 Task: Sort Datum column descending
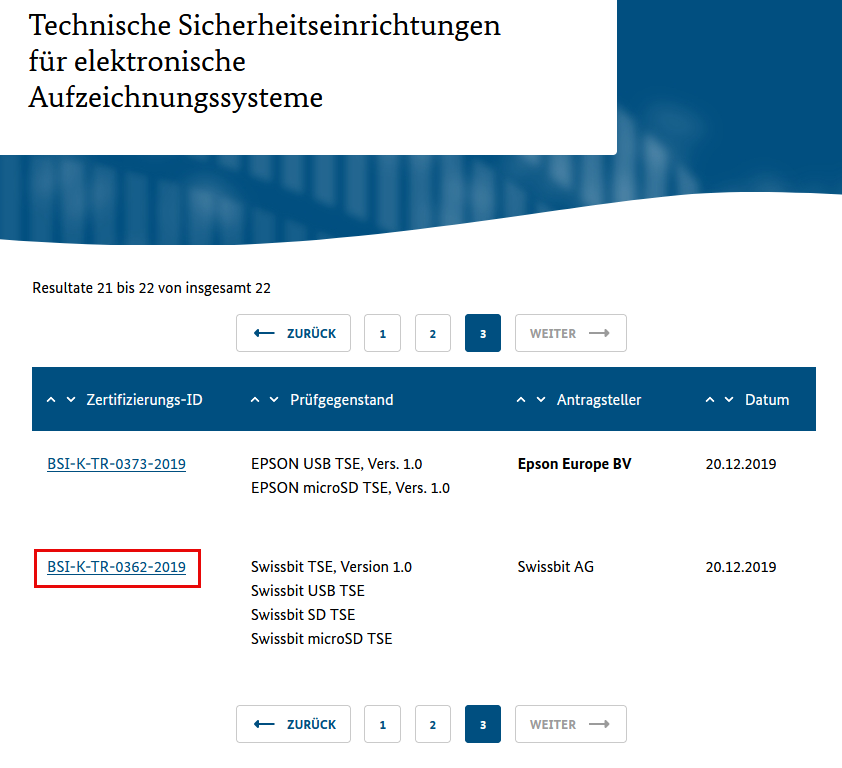[x=729, y=400]
